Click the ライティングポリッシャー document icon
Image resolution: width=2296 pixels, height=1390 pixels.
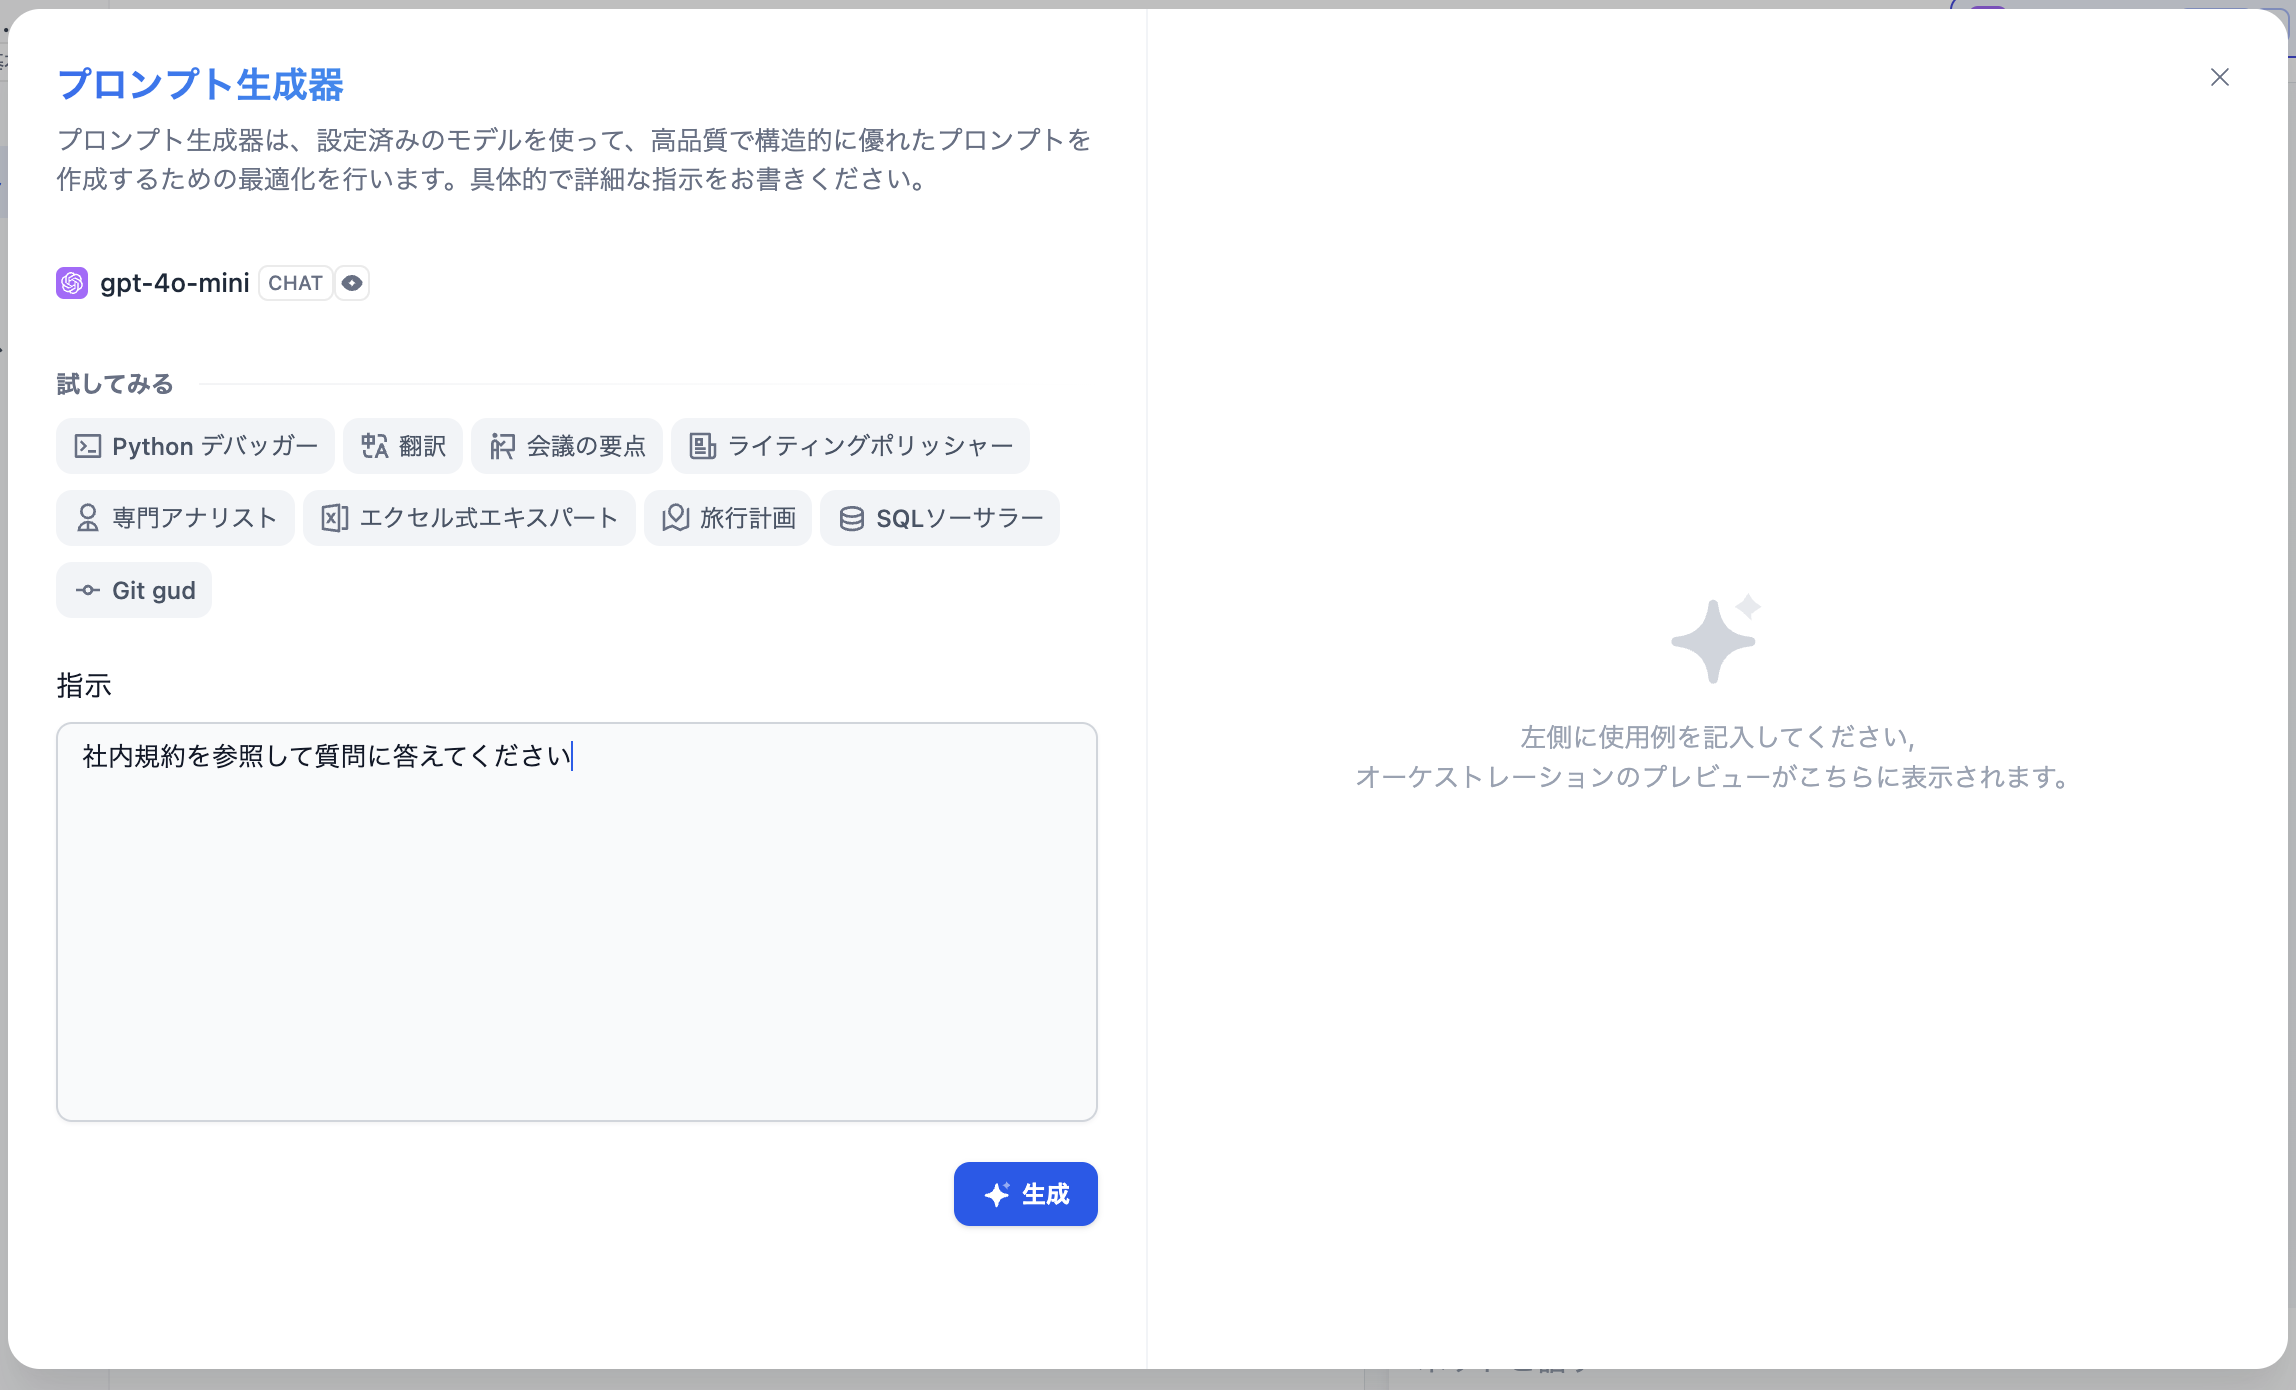[703, 446]
